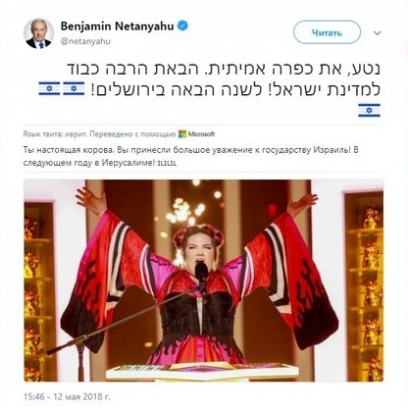The width and height of the screenshot is (408, 408).
Task: Click the leftmost Israeli flag emoji
Action: [49, 89]
